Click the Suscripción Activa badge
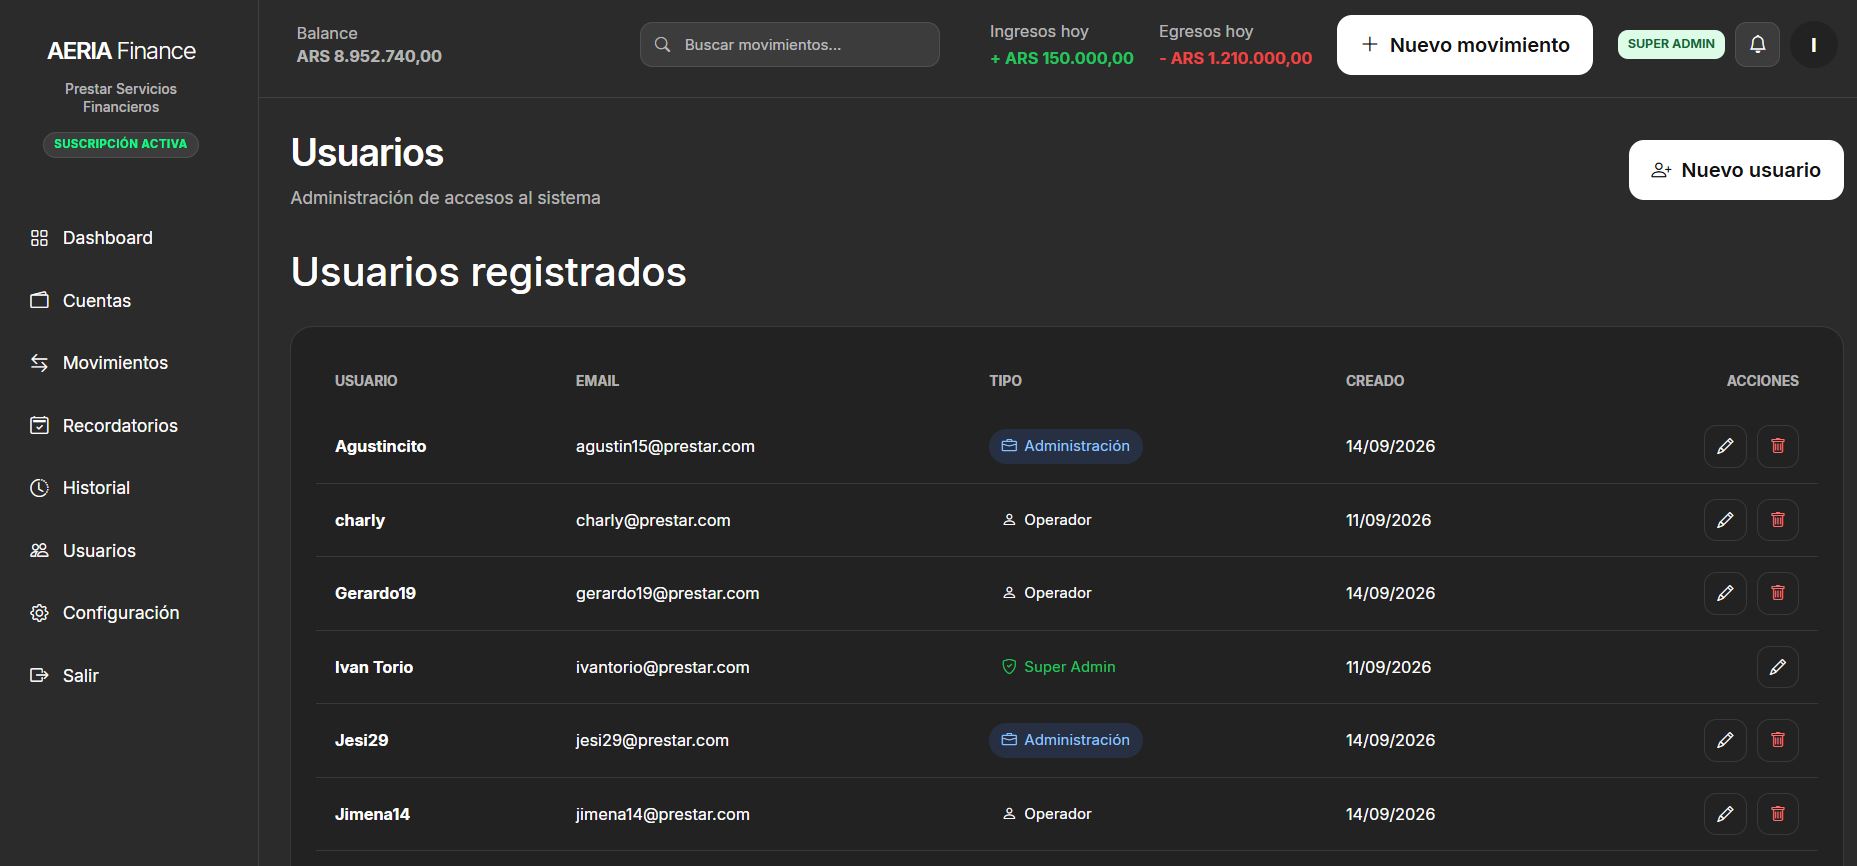Screen dimensions: 1857x866 [121, 144]
